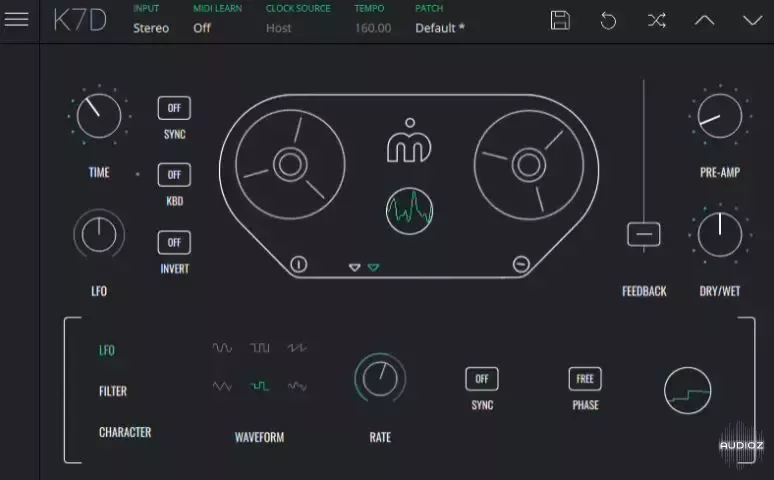Click the LFO amount knob
Viewport: 774px width, 480px height.
pyautogui.click(x=99, y=234)
